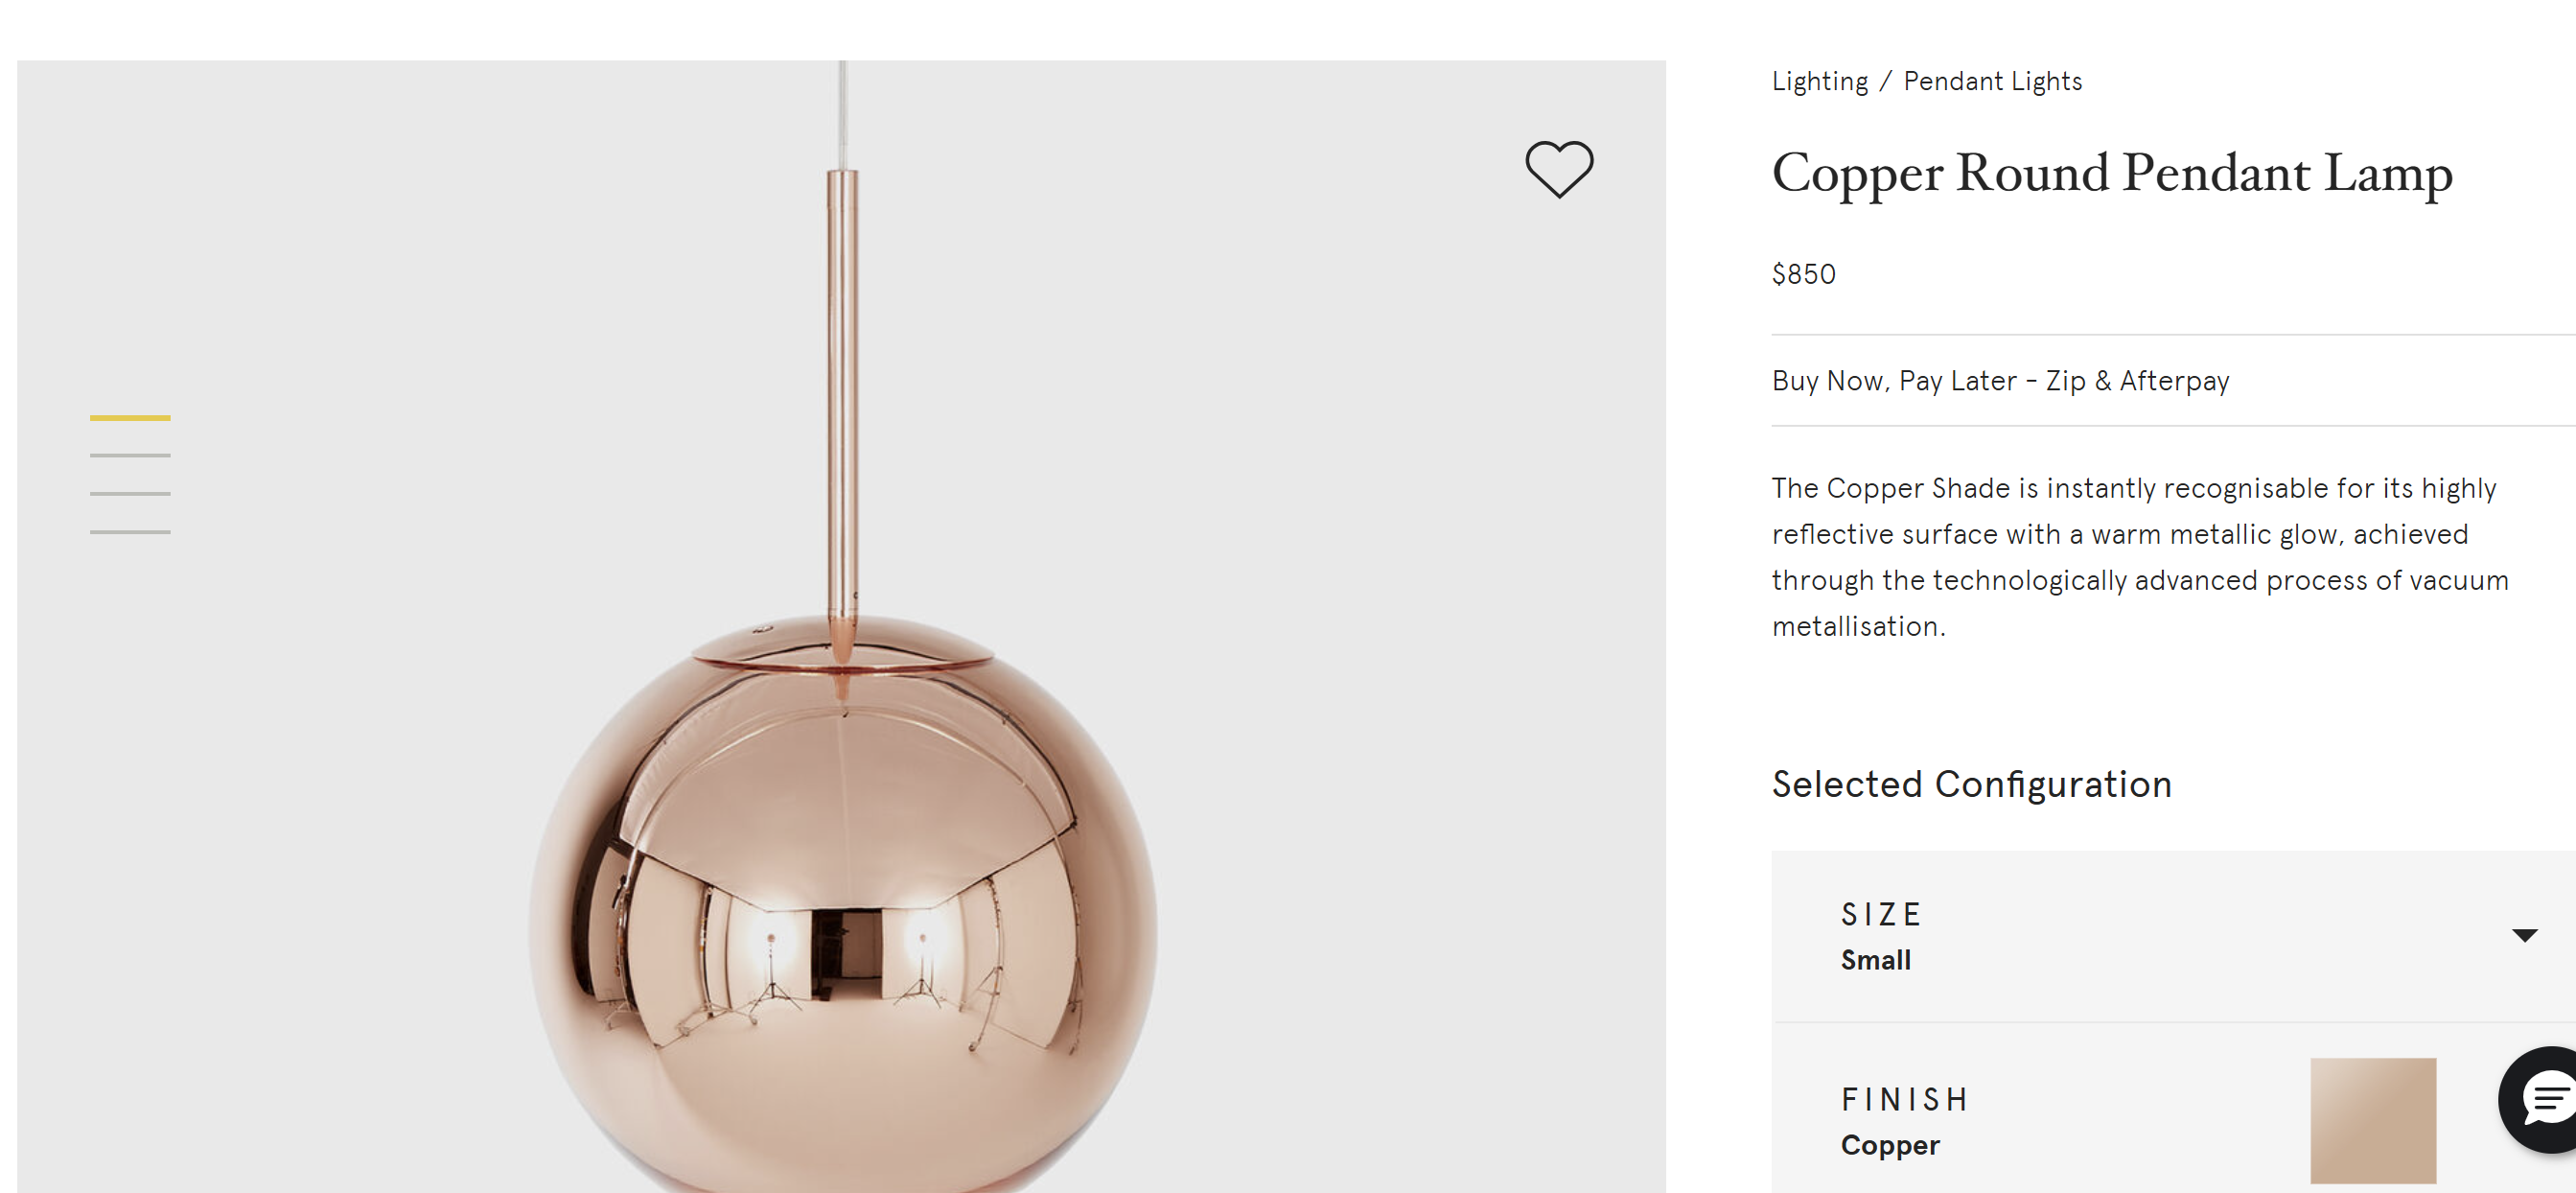Go to the Lighting breadcrumb
Screen dimensions: 2576x1193
click(1818, 81)
